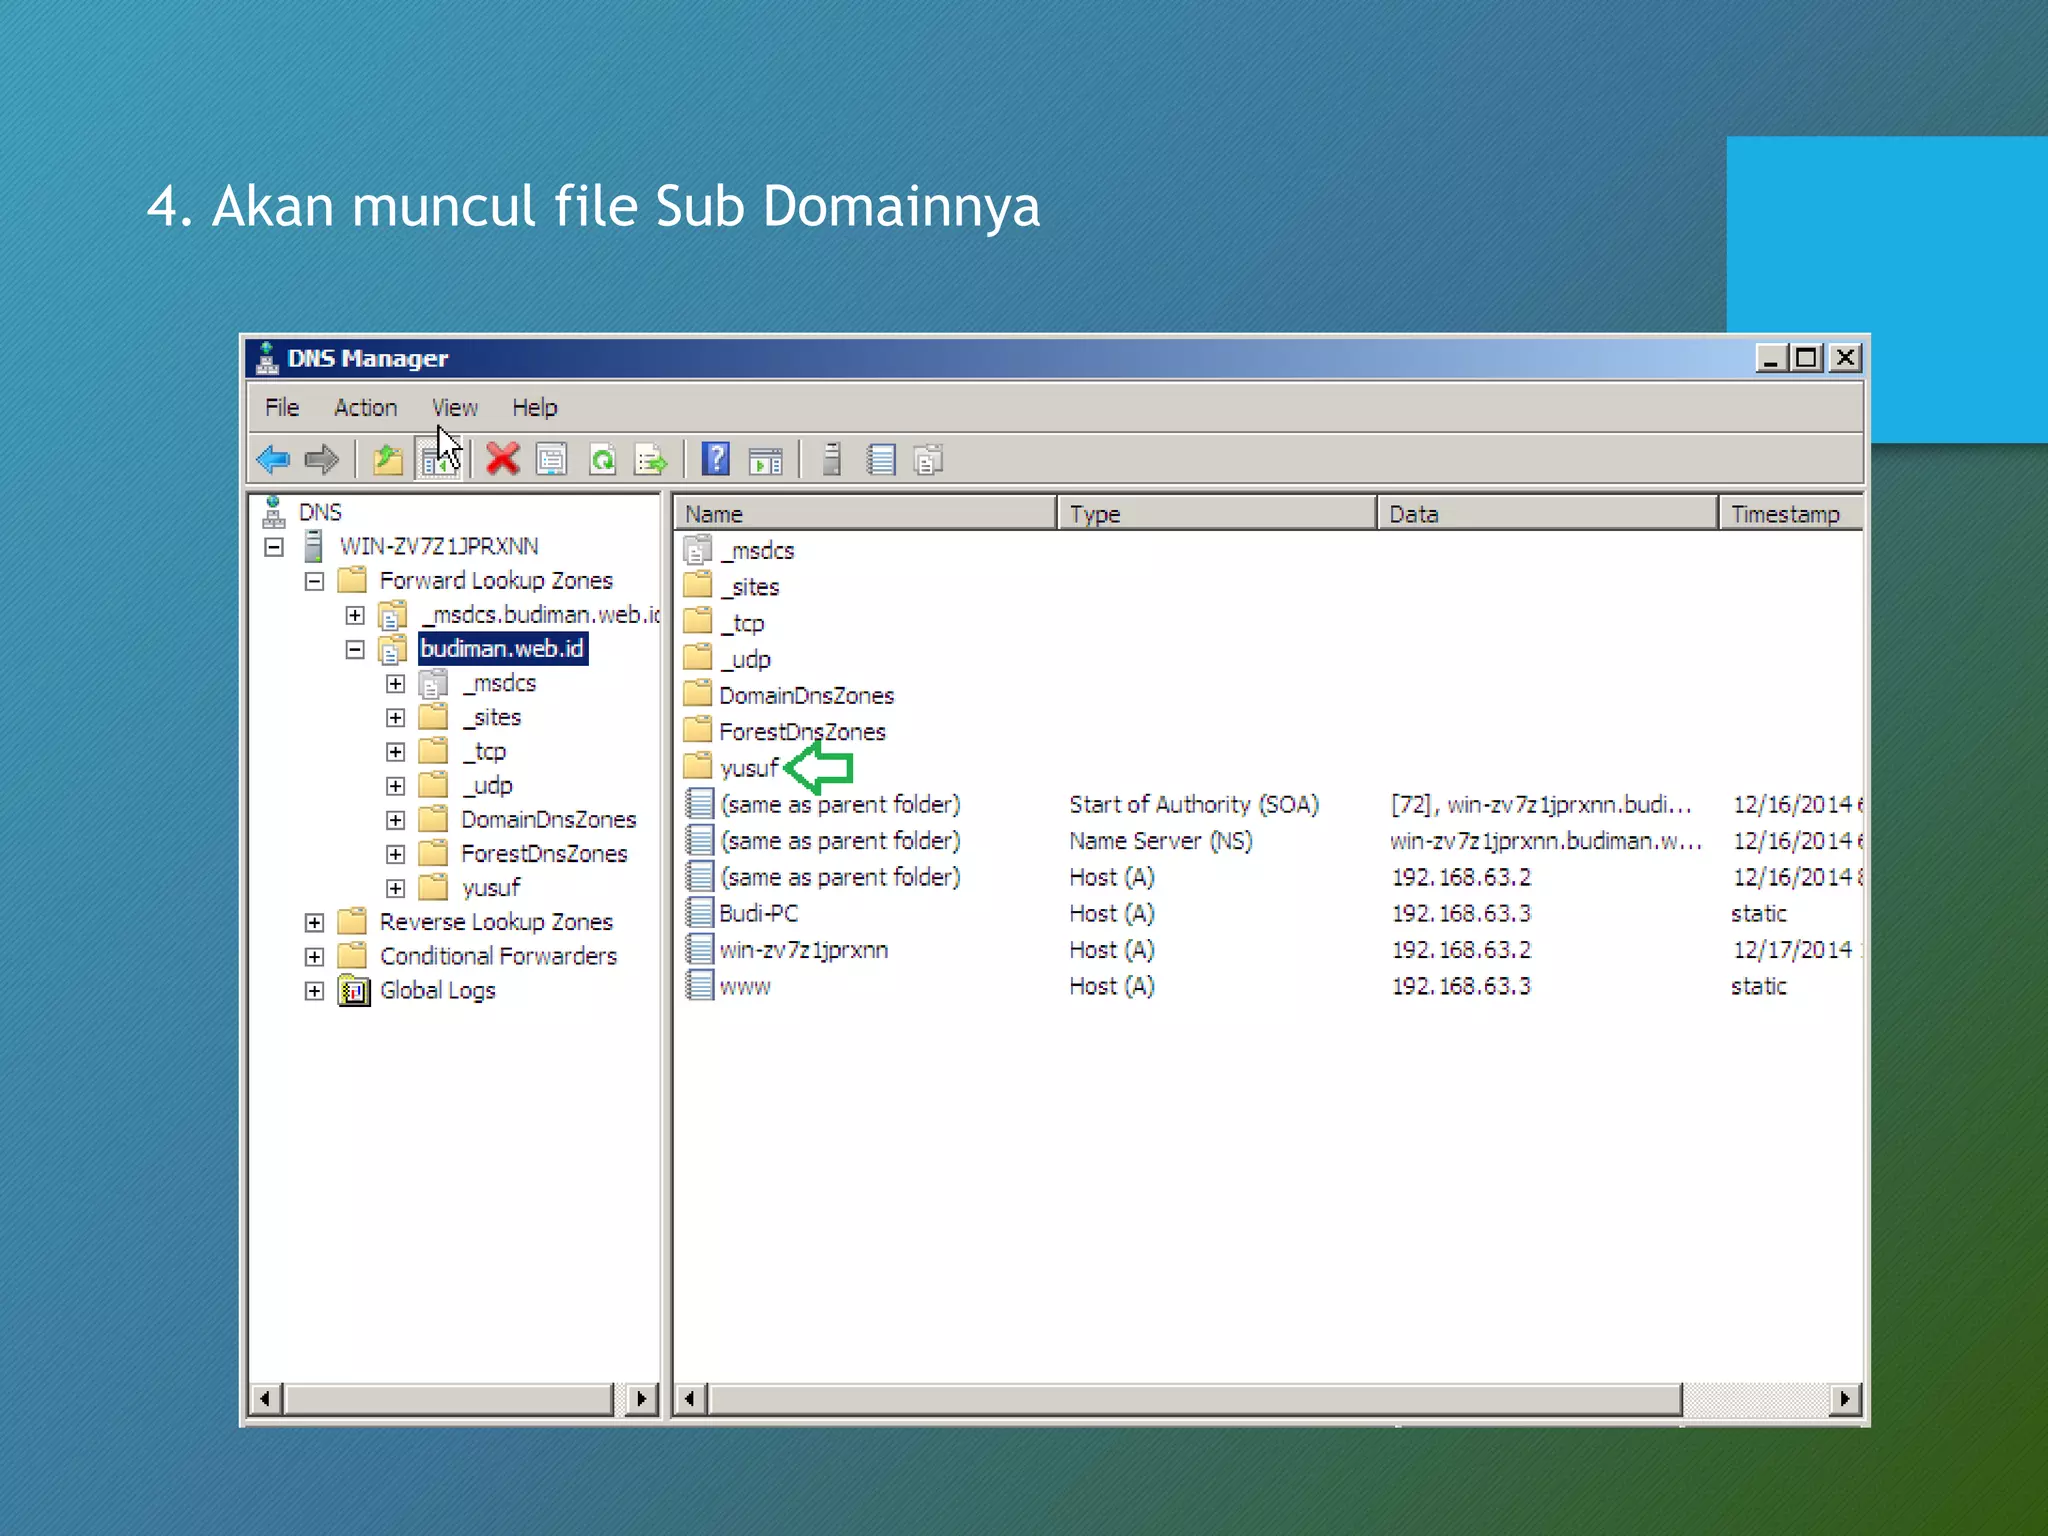Viewport: 2048px width, 1536px height.
Task: Toggle the show/hide console tree icon
Action: [437, 460]
